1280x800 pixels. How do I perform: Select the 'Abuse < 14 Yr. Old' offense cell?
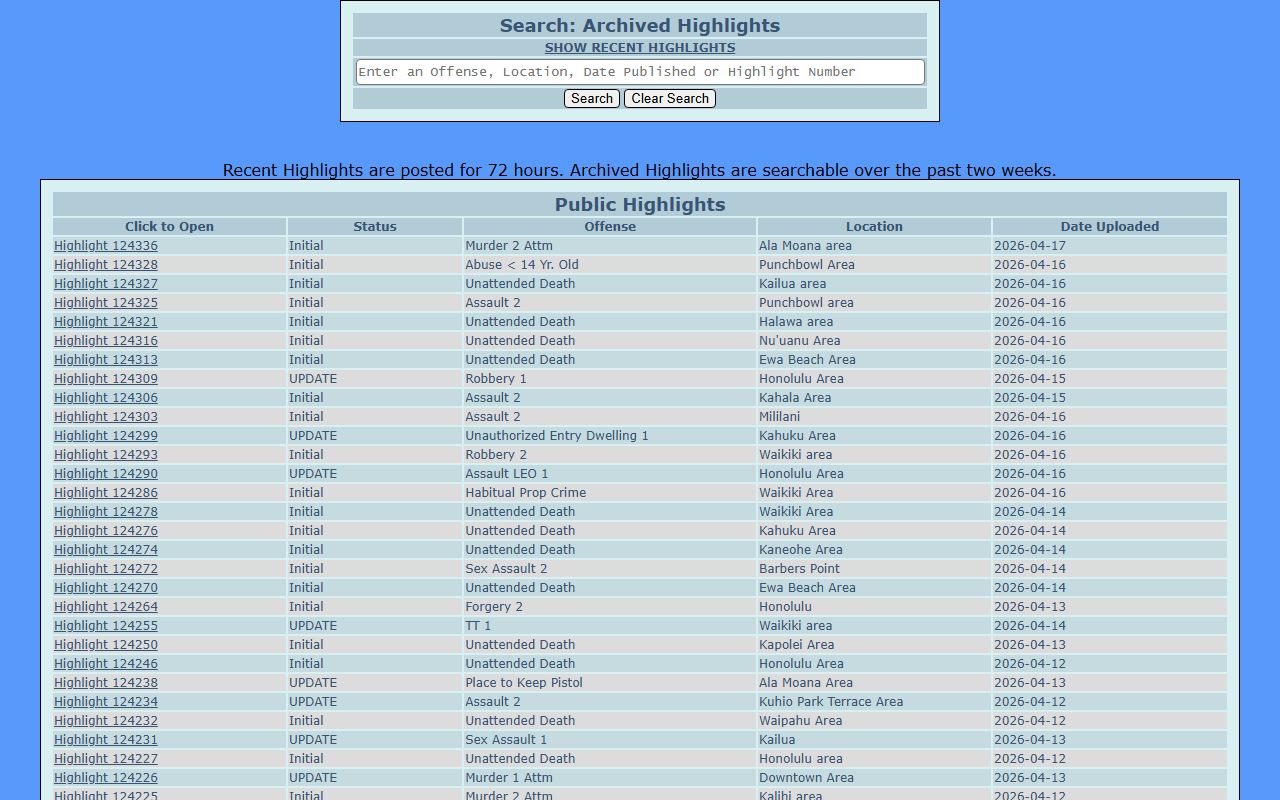click(x=610, y=265)
